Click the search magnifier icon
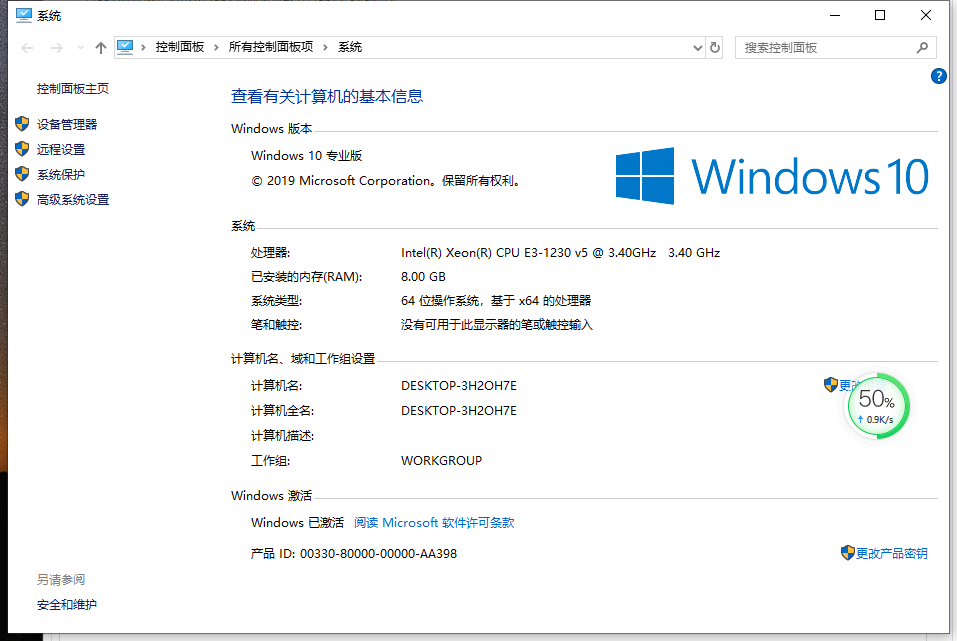957x641 pixels. tap(922, 48)
